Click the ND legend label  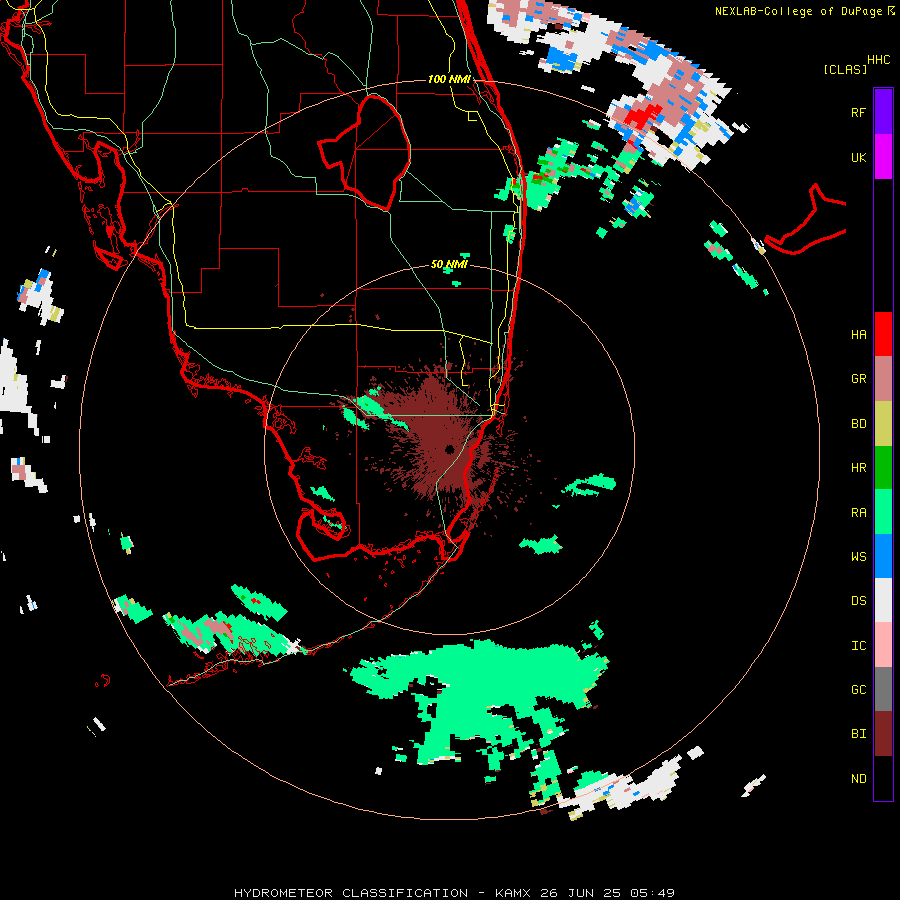858,779
